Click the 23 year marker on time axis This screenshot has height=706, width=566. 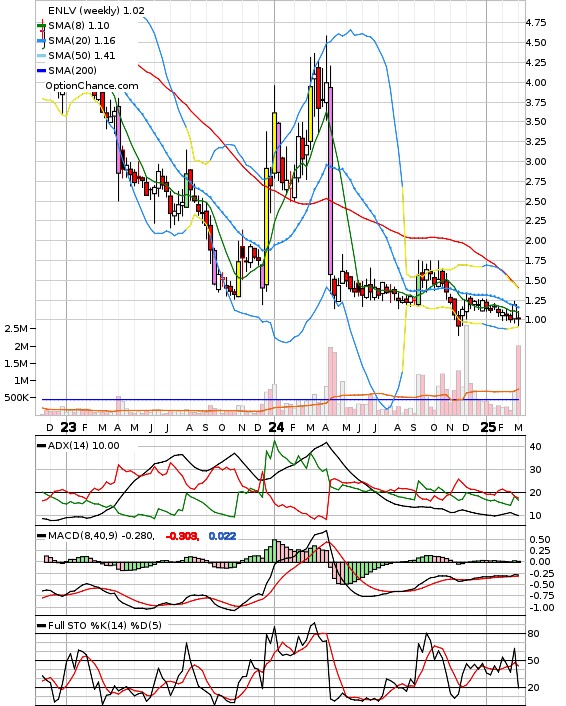point(68,427)
